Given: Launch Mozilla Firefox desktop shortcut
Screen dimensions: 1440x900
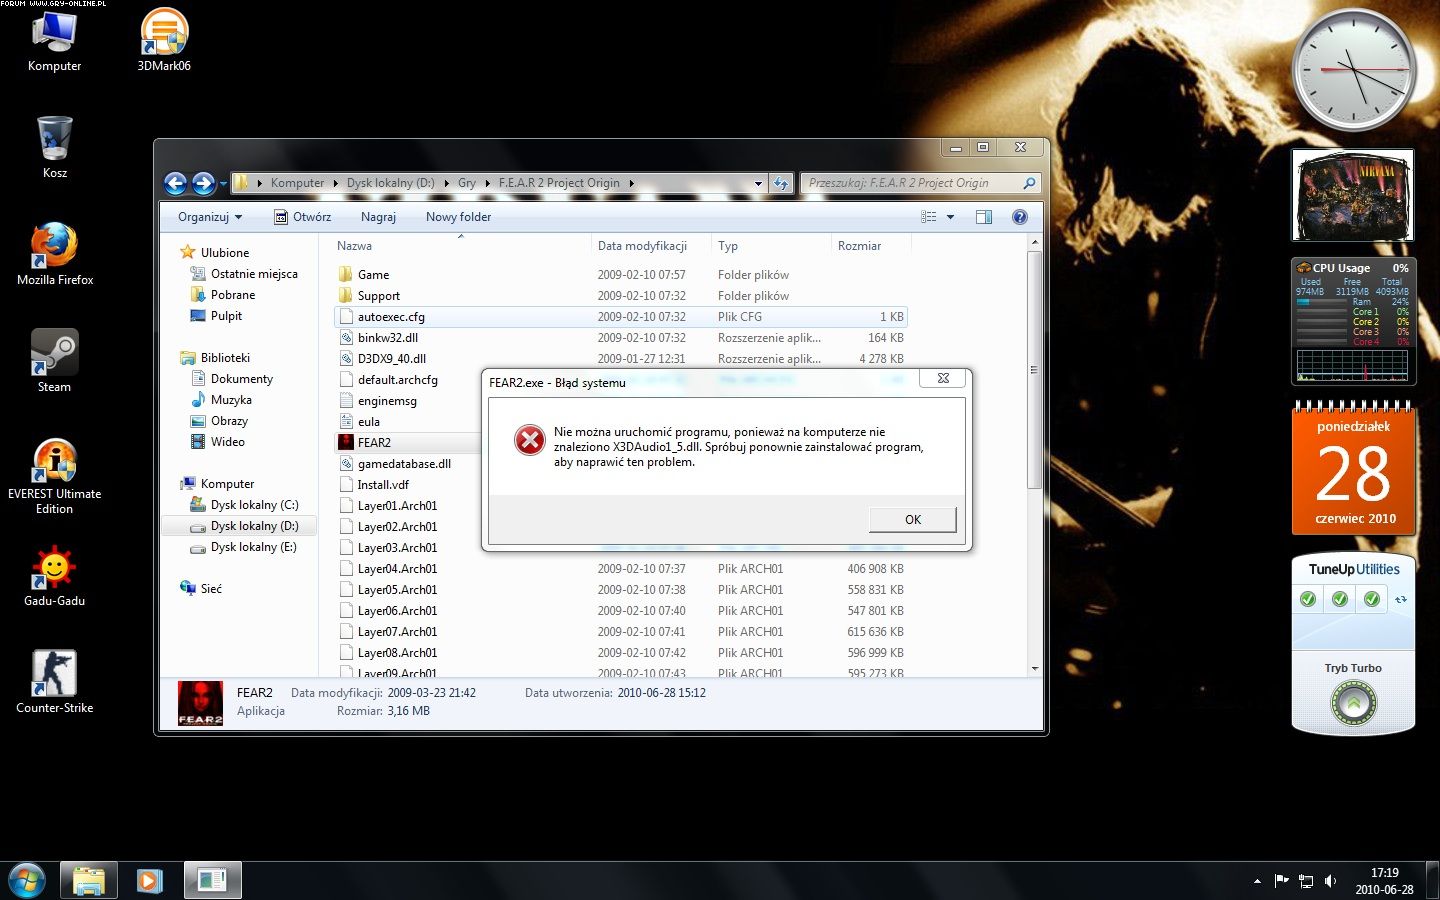Looking at the screenshot, I should click(x=55, y=254).
